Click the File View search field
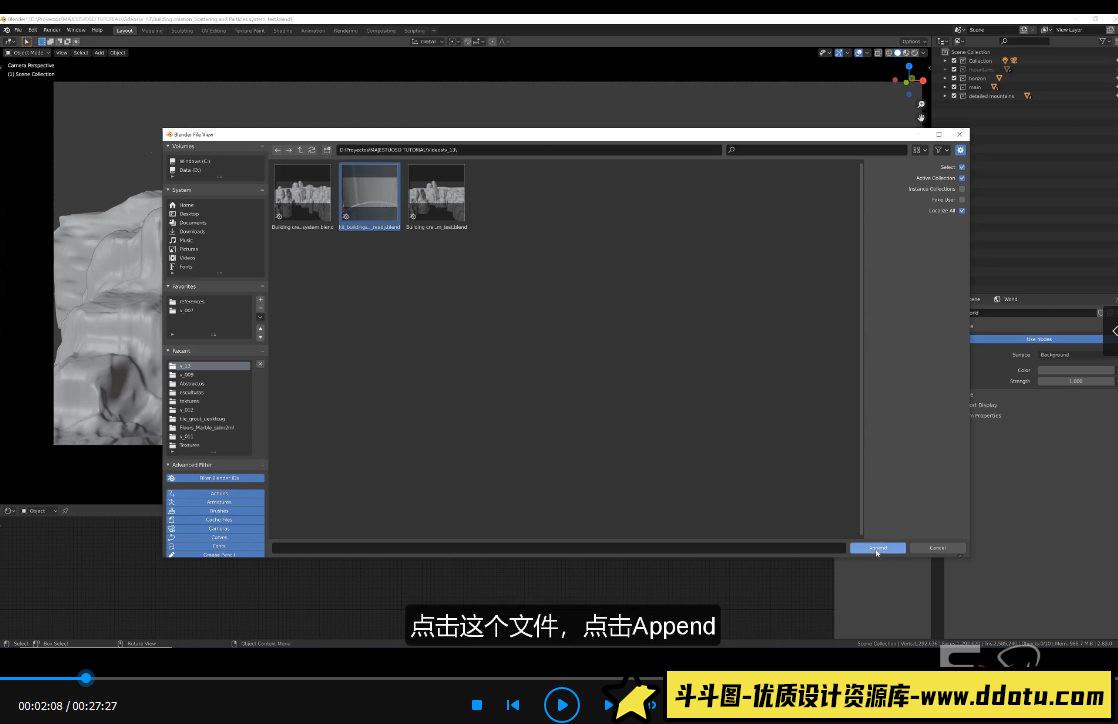 pyautogui.click(x=816, y=150)
